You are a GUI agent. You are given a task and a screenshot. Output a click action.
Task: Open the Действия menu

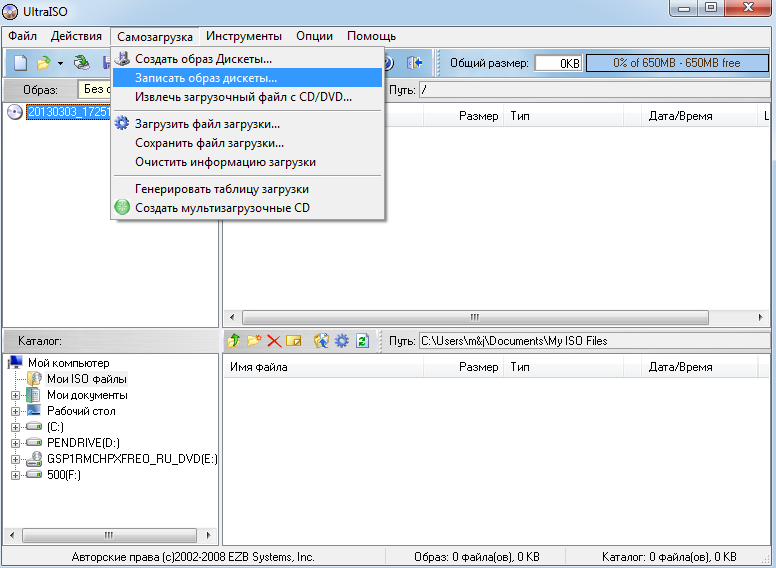click(x=76, y=36)
